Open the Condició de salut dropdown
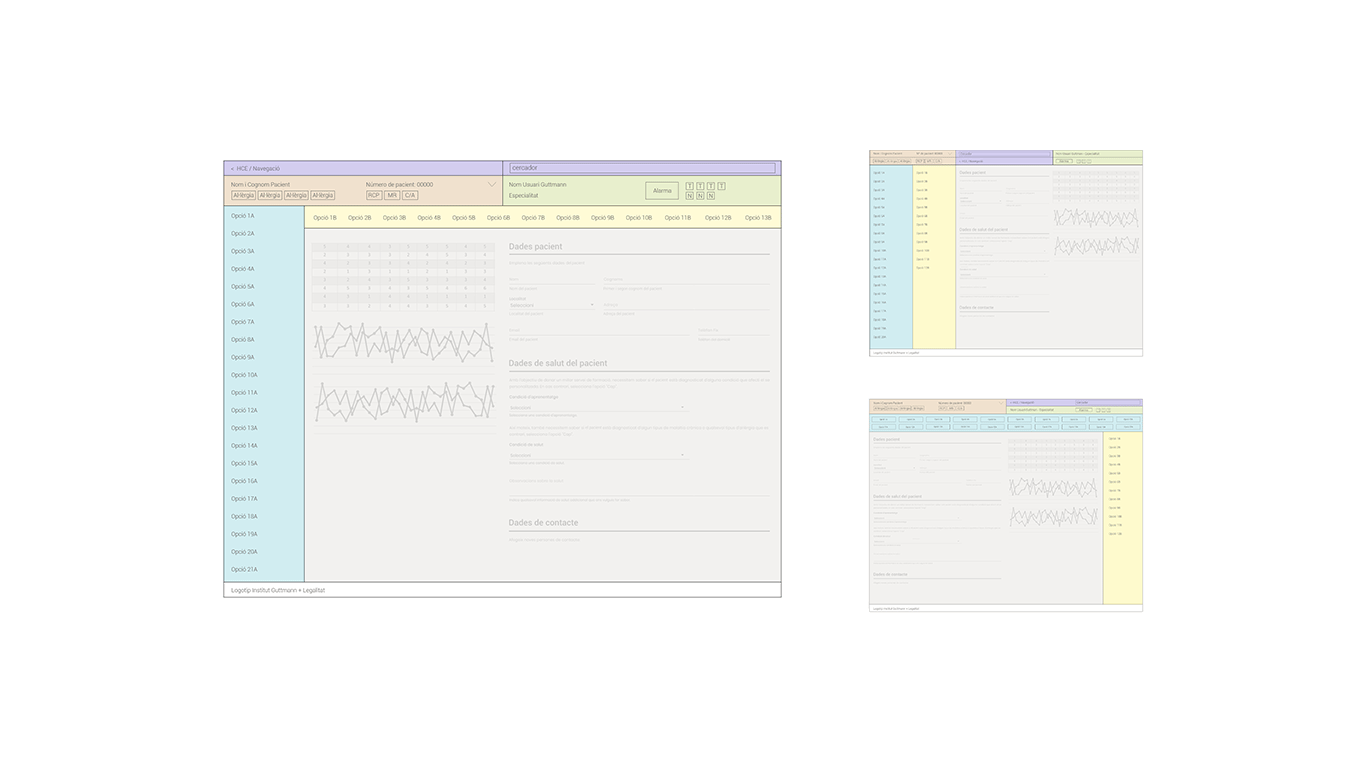The height and width of the screenshot is (760, 1351). [x=597, y=455]
